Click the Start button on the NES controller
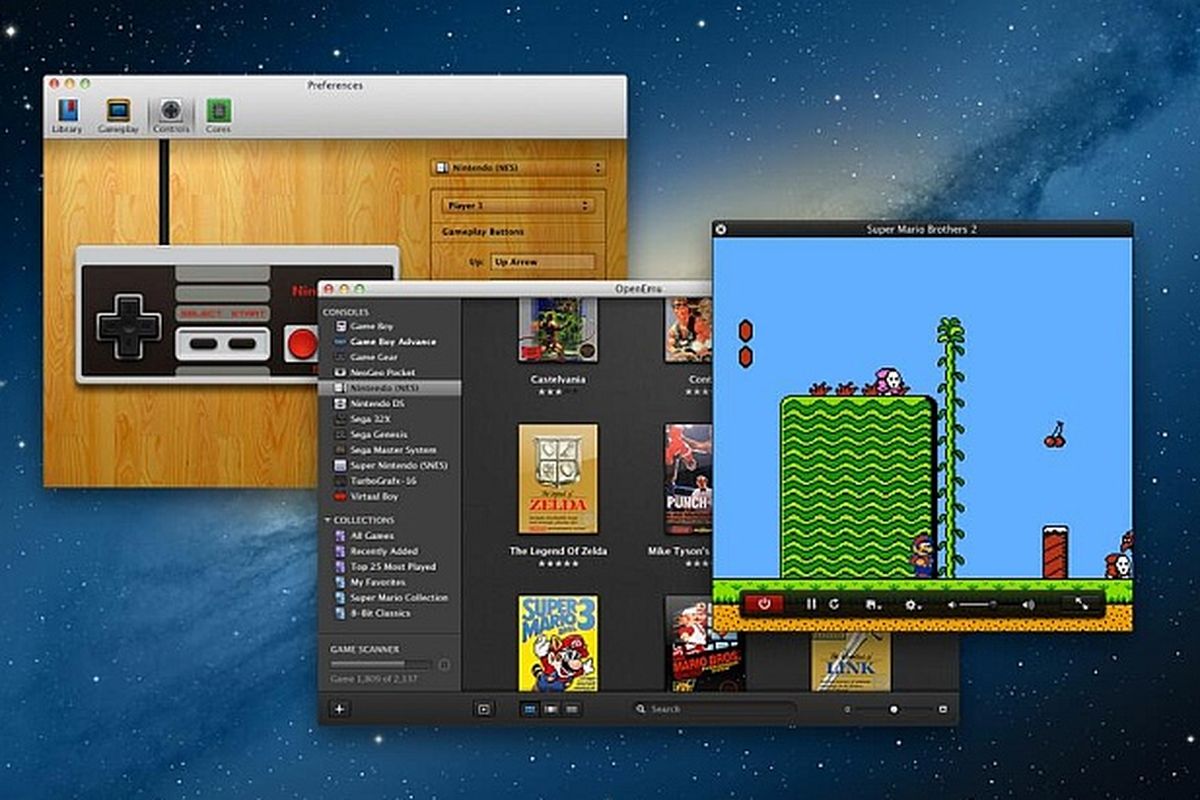 point(242,343)
